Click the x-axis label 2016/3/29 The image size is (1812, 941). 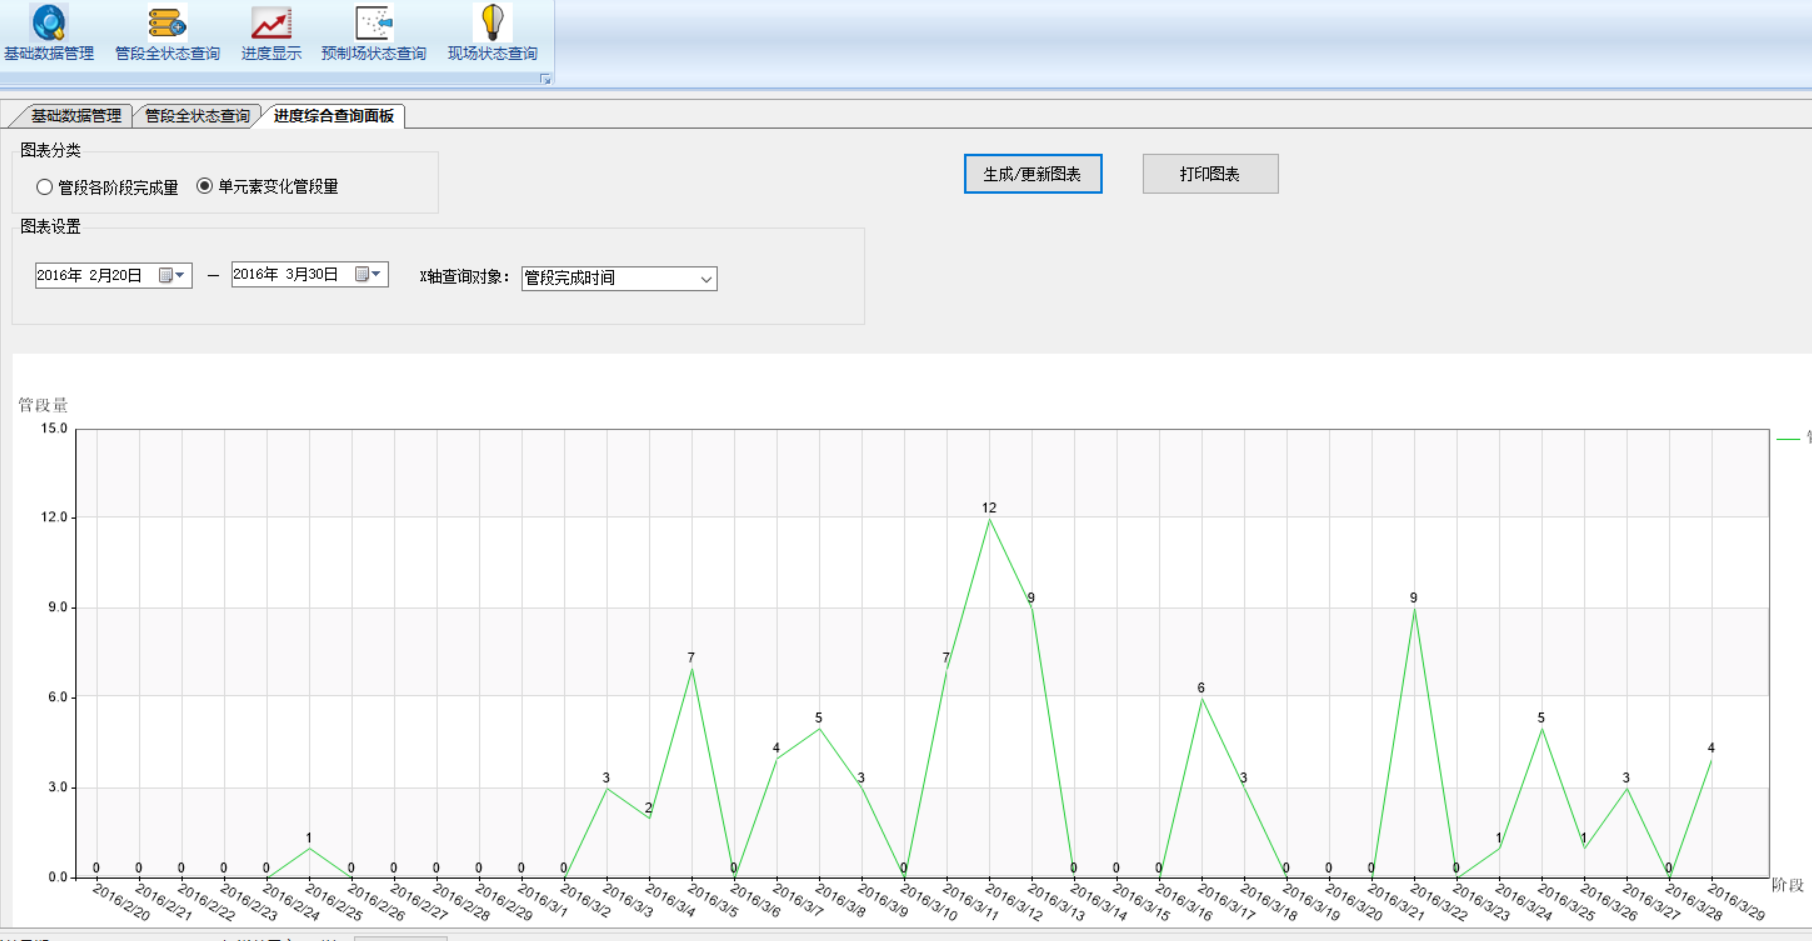pos(1737,902)
